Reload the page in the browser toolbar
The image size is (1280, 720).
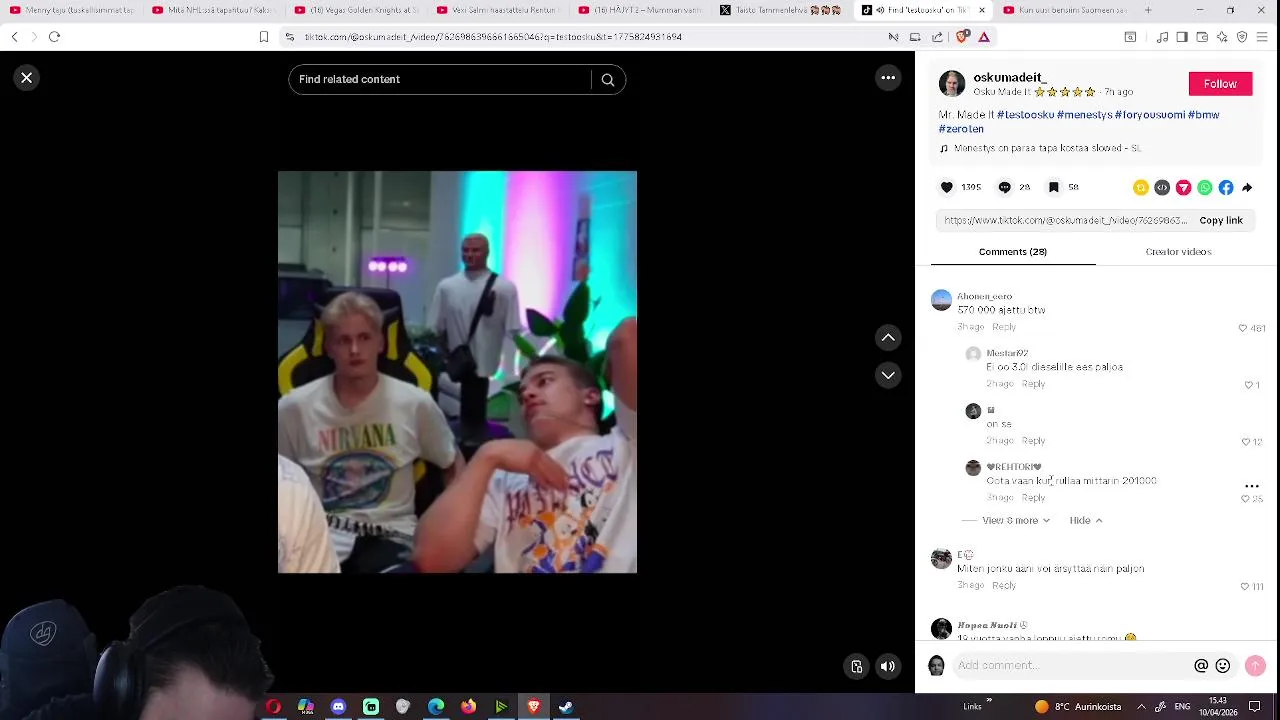55,37
